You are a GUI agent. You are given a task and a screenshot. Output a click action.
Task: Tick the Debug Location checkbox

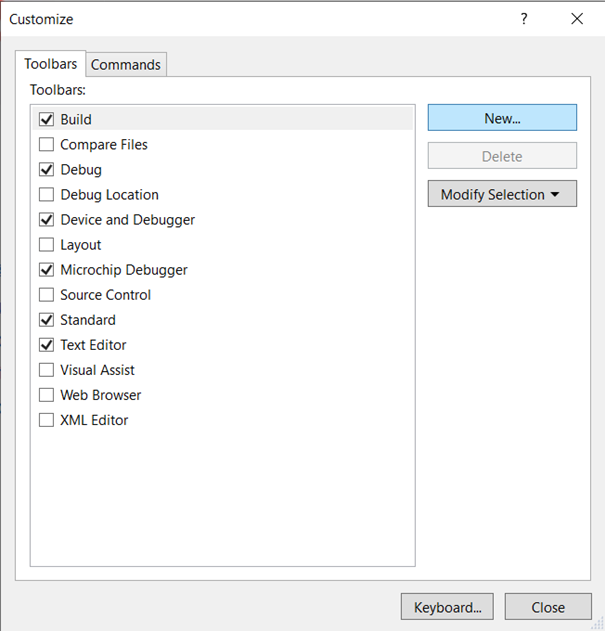[x=46, y=195]
